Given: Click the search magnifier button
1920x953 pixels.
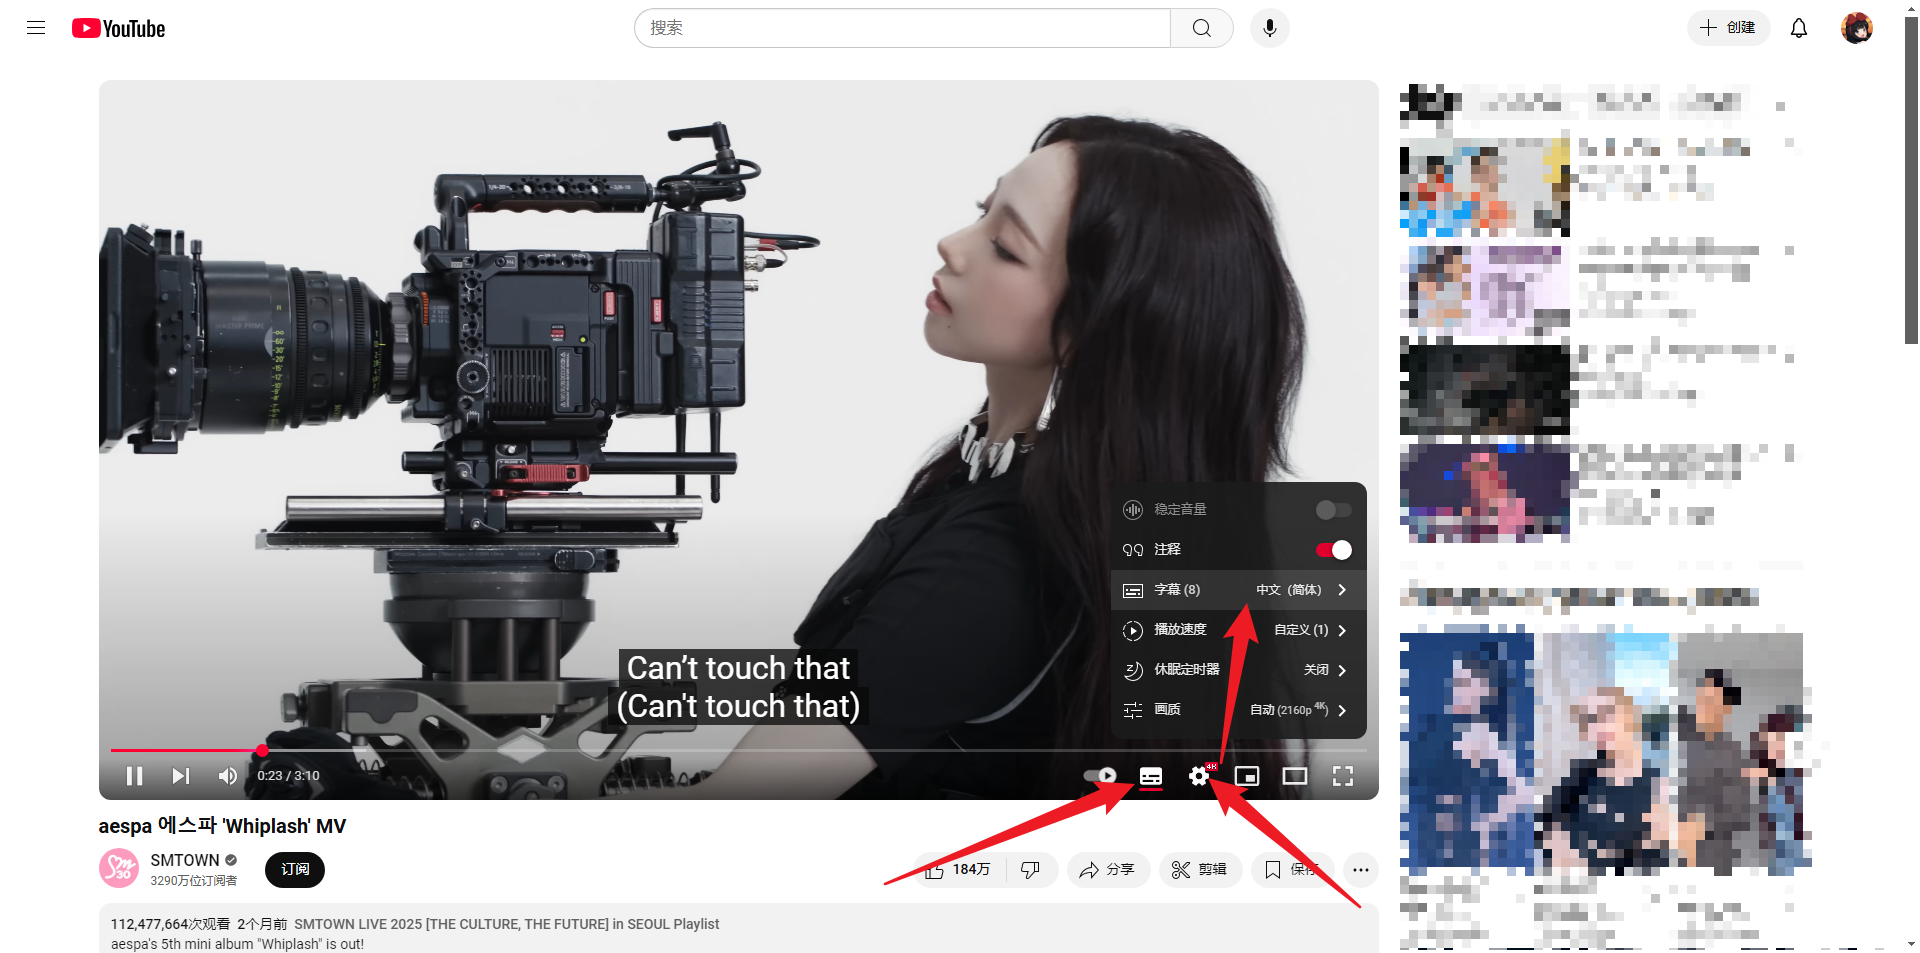Looking at the screenshot, I should click(x=1202, y=28).
